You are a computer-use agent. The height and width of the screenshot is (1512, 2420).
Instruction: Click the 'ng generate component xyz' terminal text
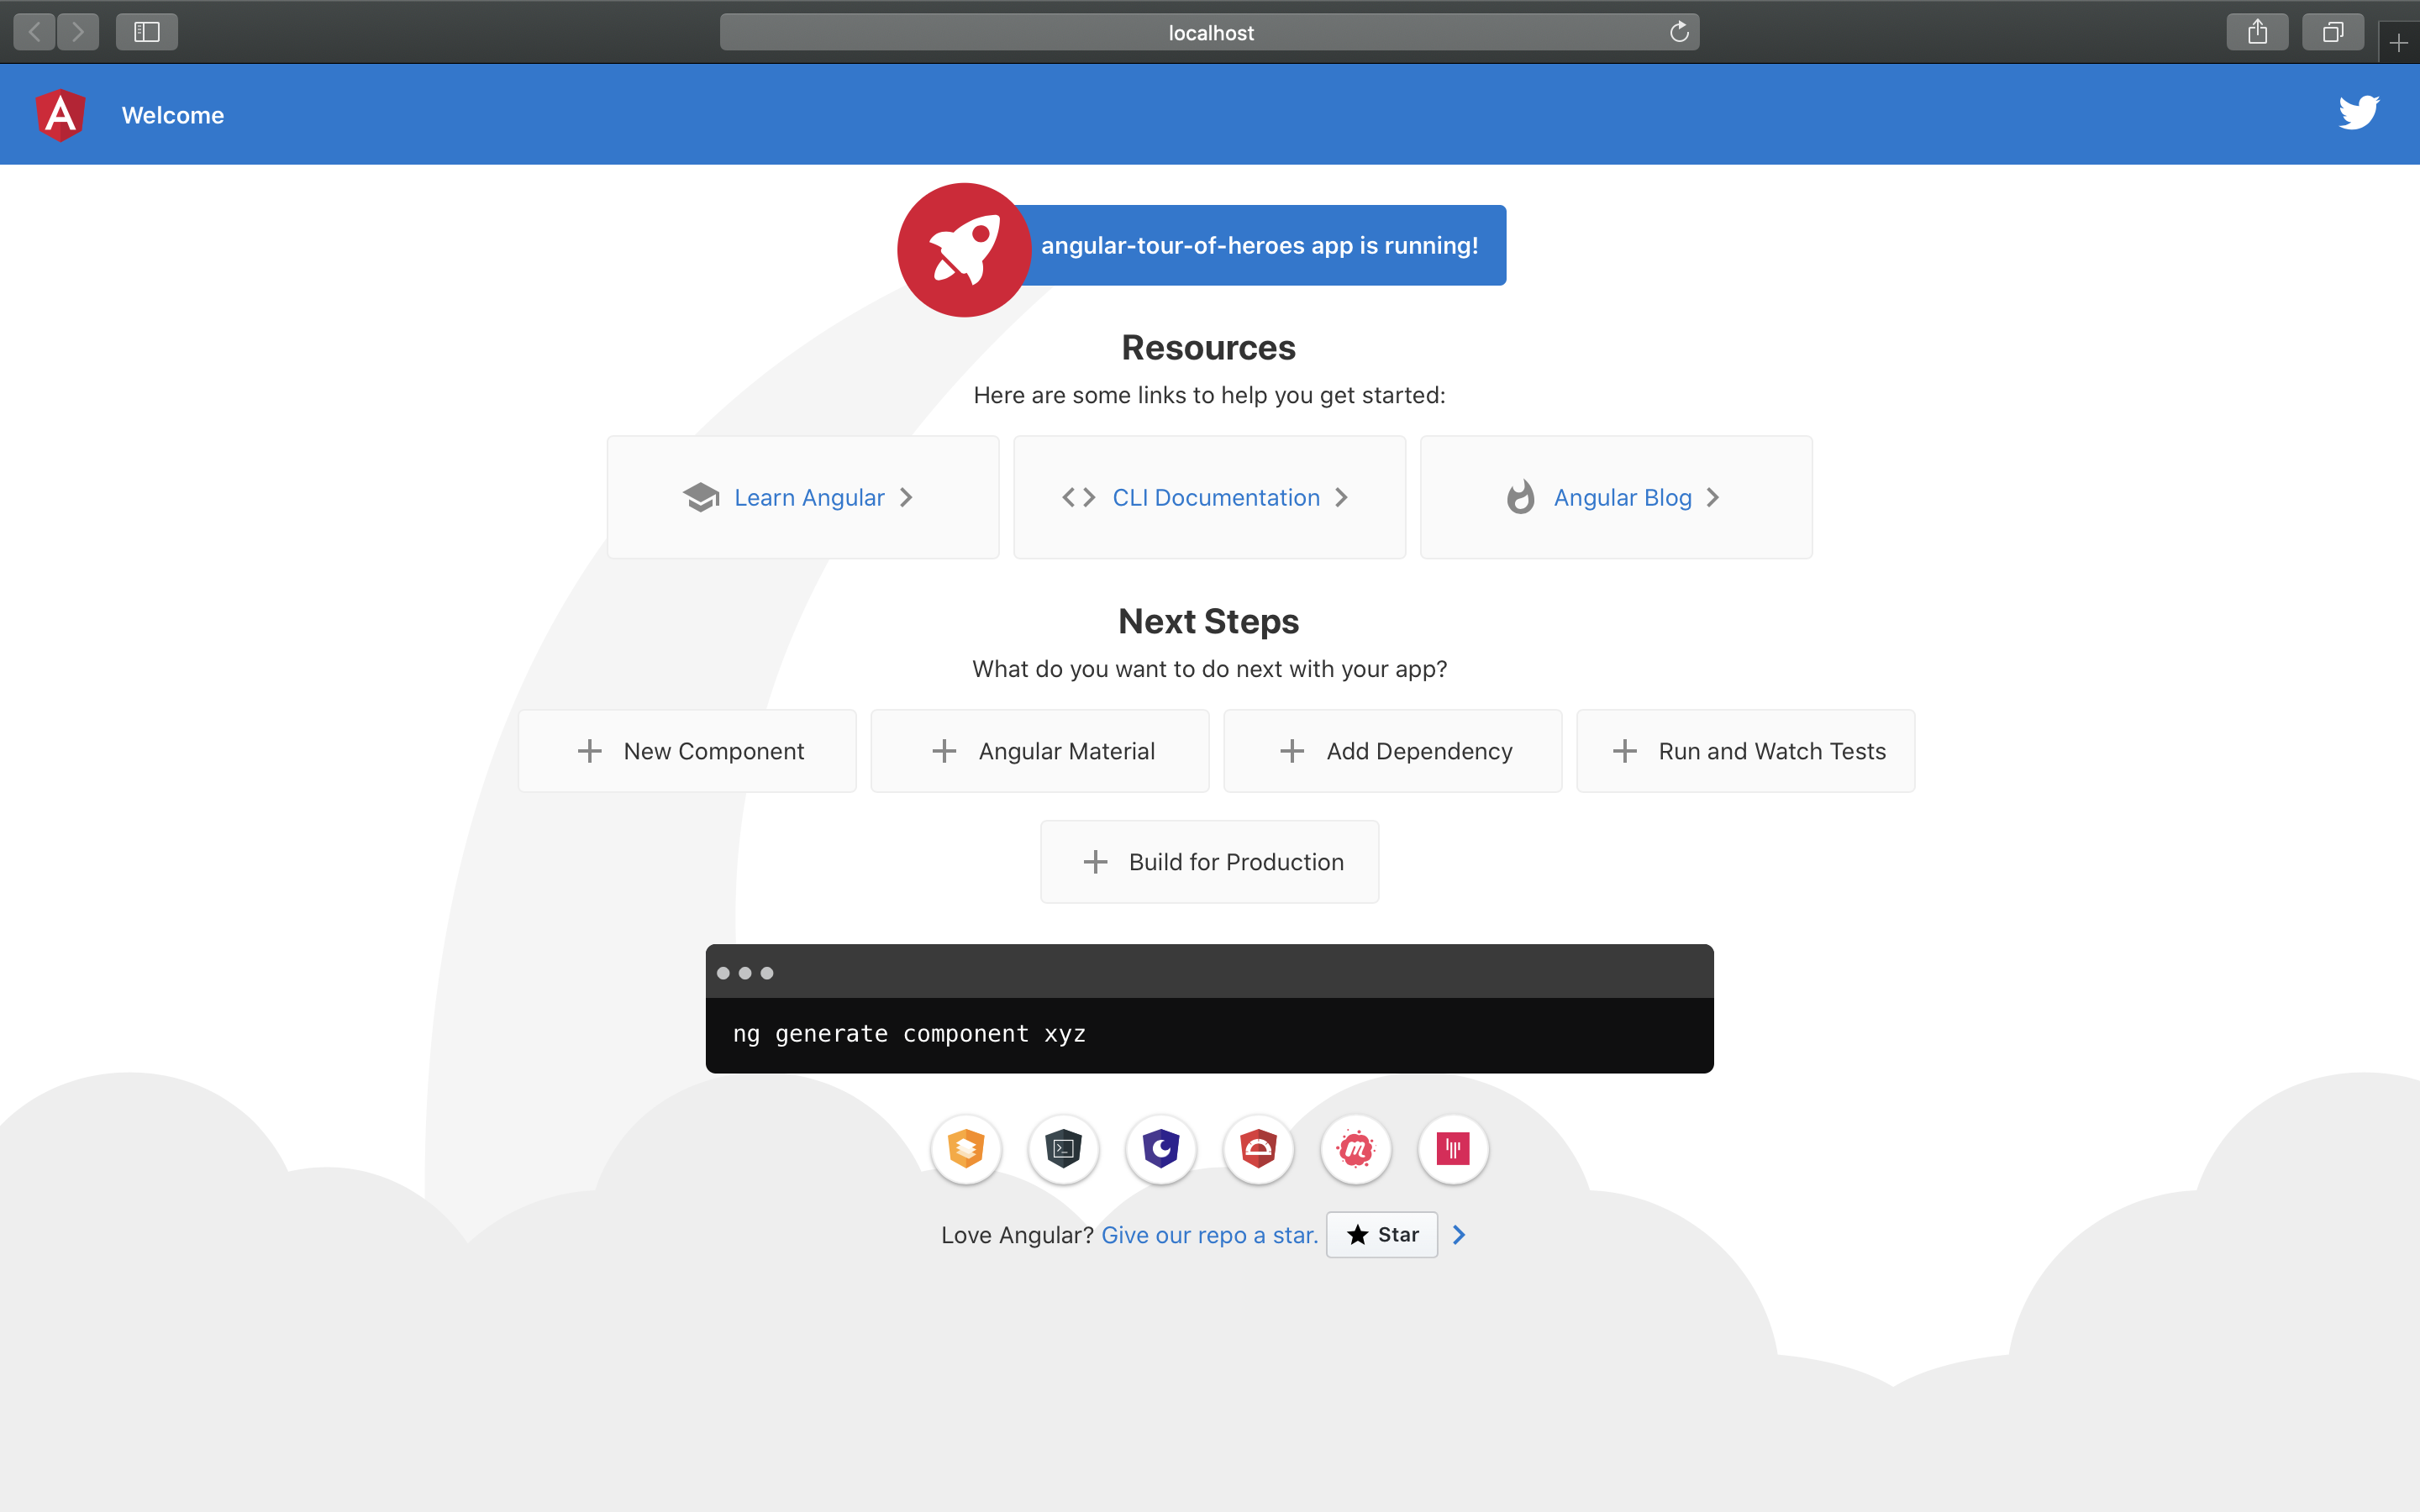pyautogui.click(x=909, y=1034)
